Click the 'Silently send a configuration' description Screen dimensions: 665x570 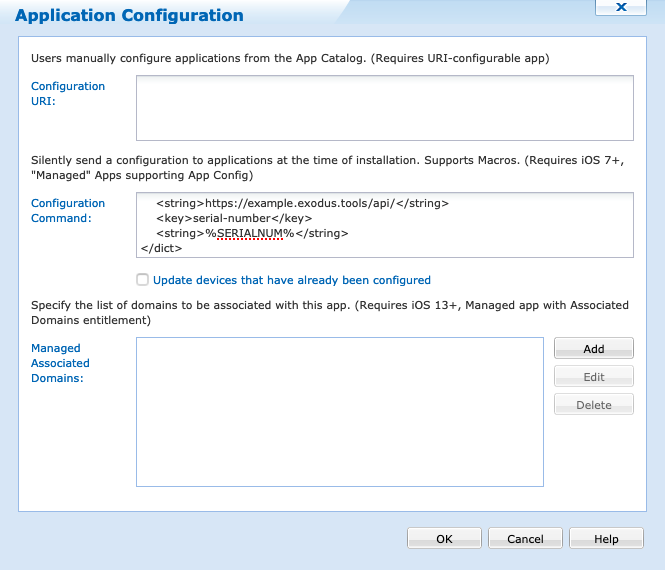[327, 168]
